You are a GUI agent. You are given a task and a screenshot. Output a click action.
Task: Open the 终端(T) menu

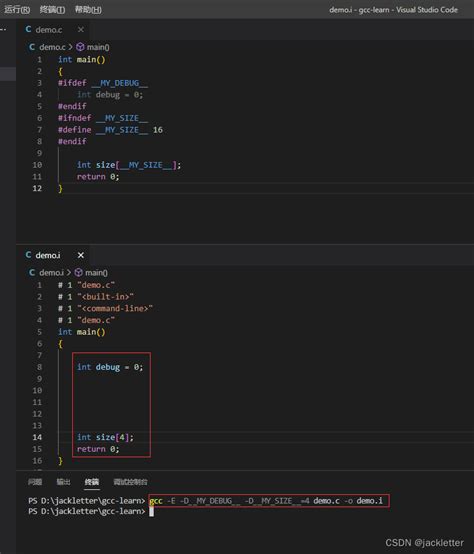point(52,10)
